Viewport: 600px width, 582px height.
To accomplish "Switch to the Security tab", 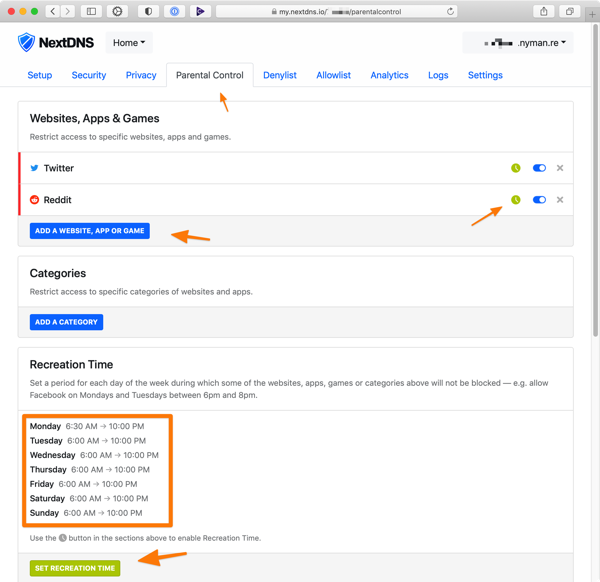I will (x=89, y=75).
